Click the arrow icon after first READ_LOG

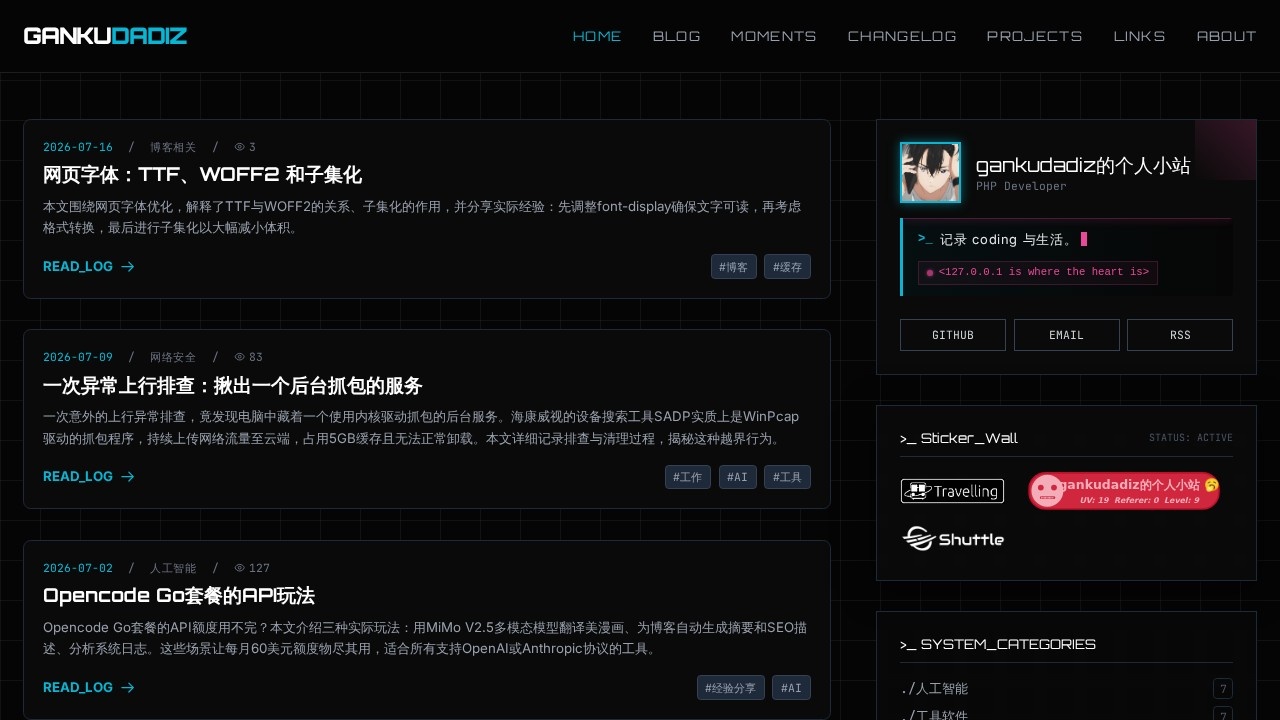tap(128, 267)
